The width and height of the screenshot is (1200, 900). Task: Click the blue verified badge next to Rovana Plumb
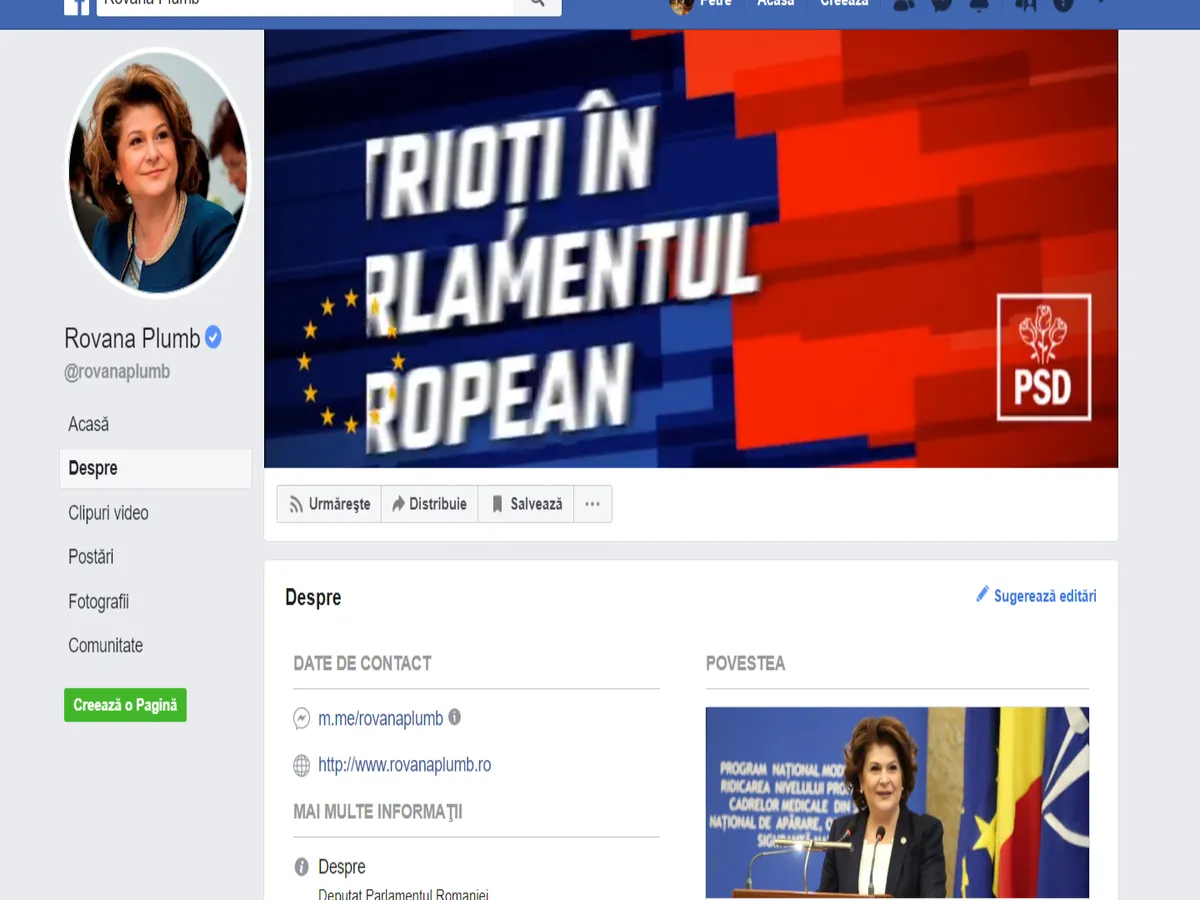(213, 338)
